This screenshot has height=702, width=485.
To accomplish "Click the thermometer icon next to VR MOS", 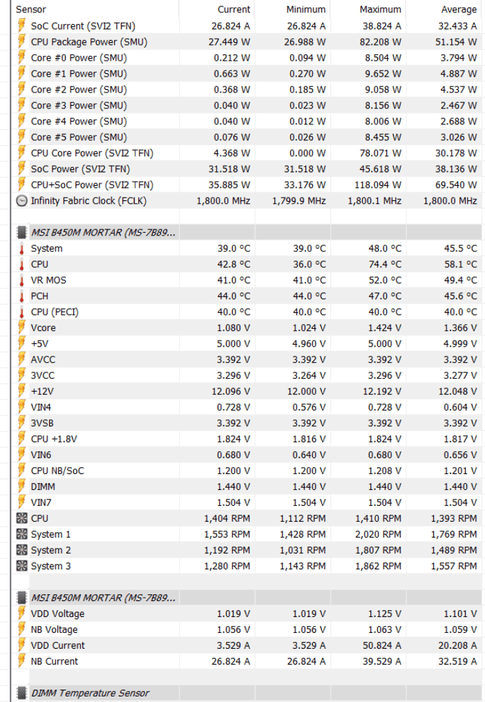I will pyautogui.click(x=21, y=280).
